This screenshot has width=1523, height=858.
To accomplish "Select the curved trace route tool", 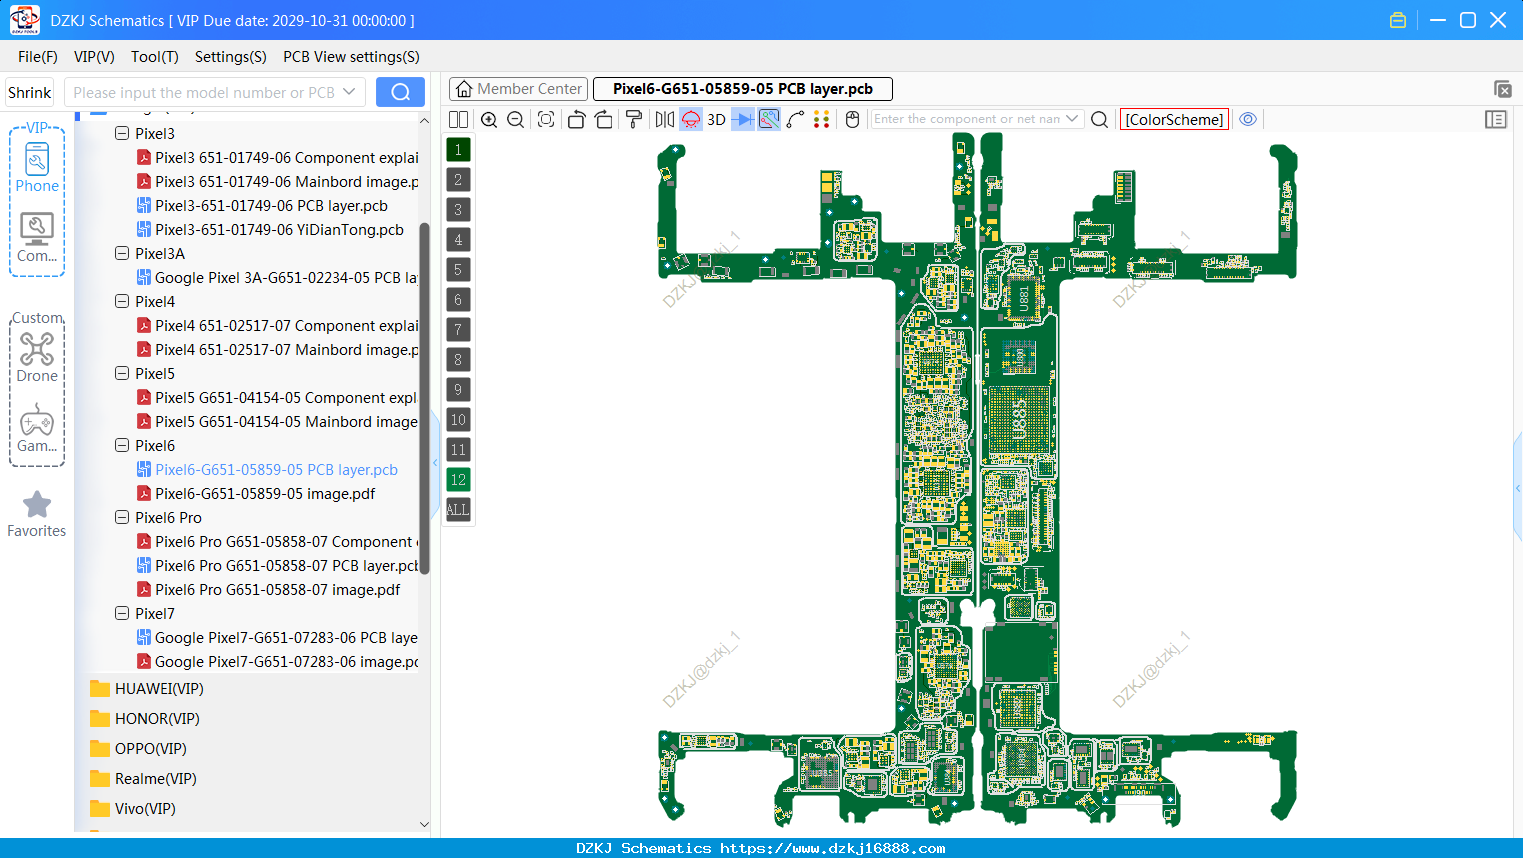I will [x=796, y=119].
